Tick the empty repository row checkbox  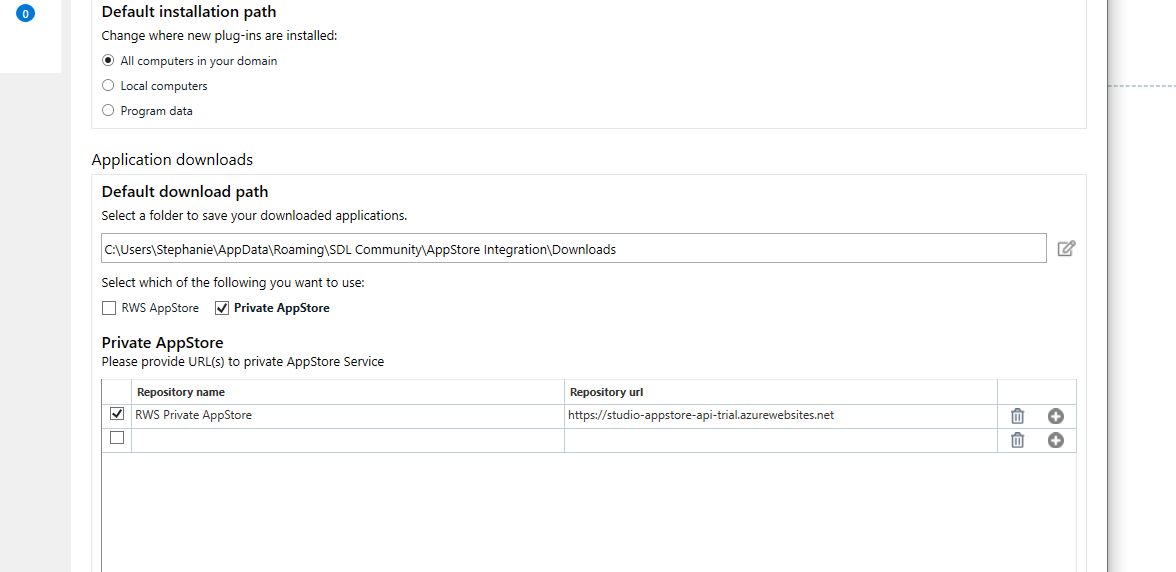pyautogui.click(x=117, y=438)
